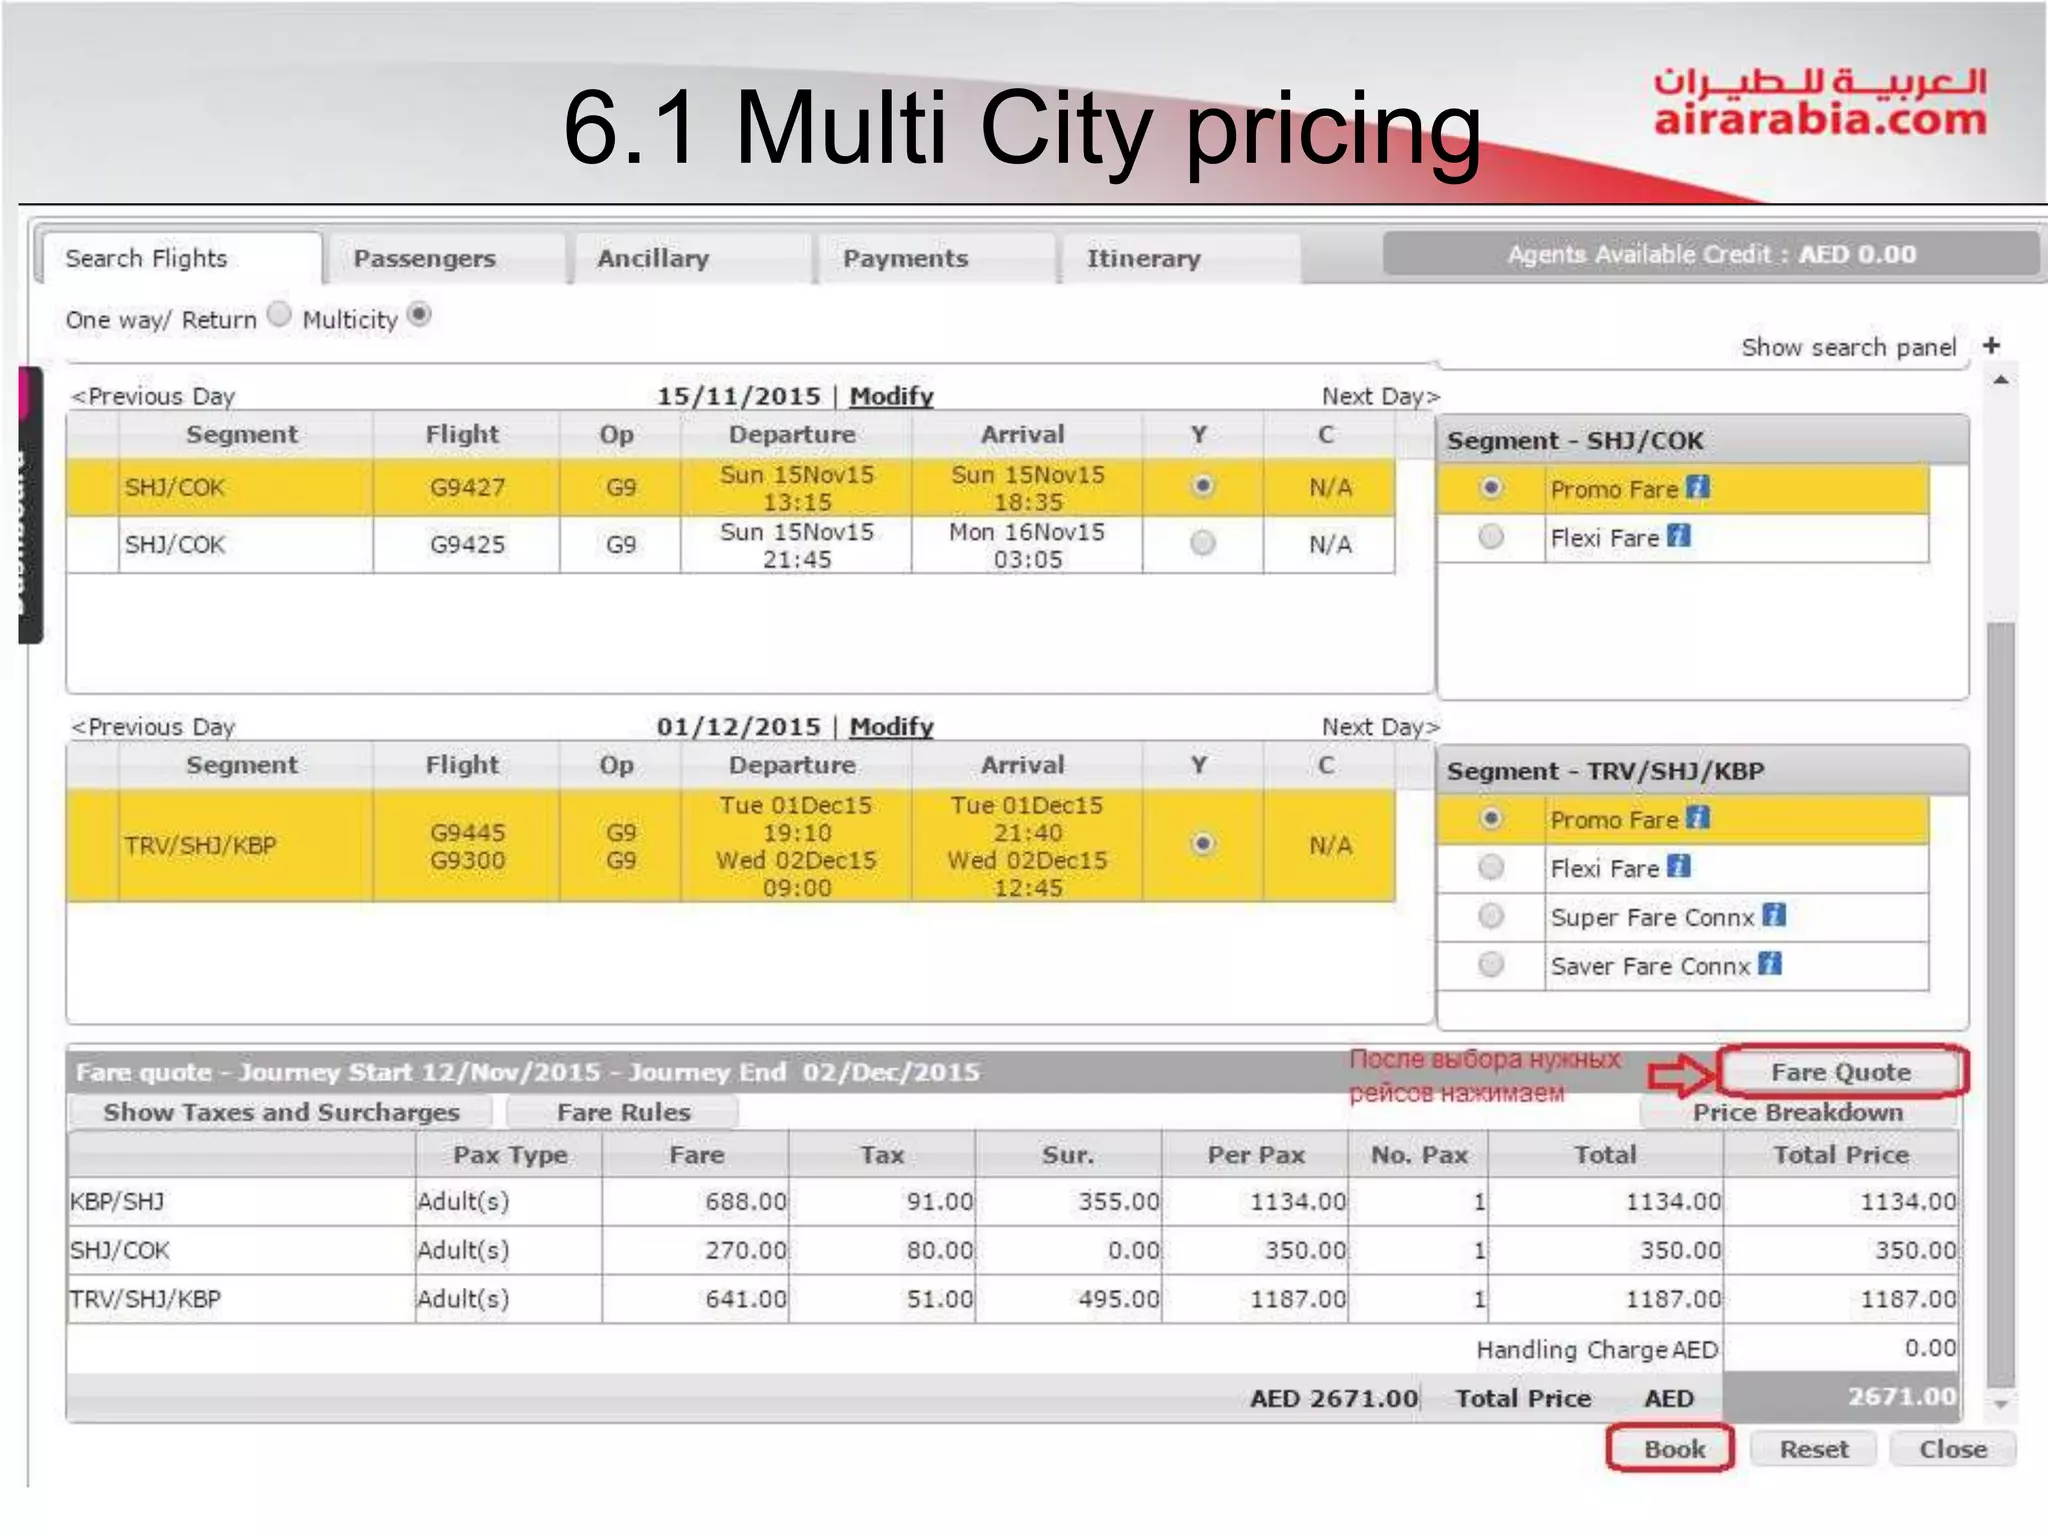Click scrollbar up arrow on right side

coord(2000,381)
